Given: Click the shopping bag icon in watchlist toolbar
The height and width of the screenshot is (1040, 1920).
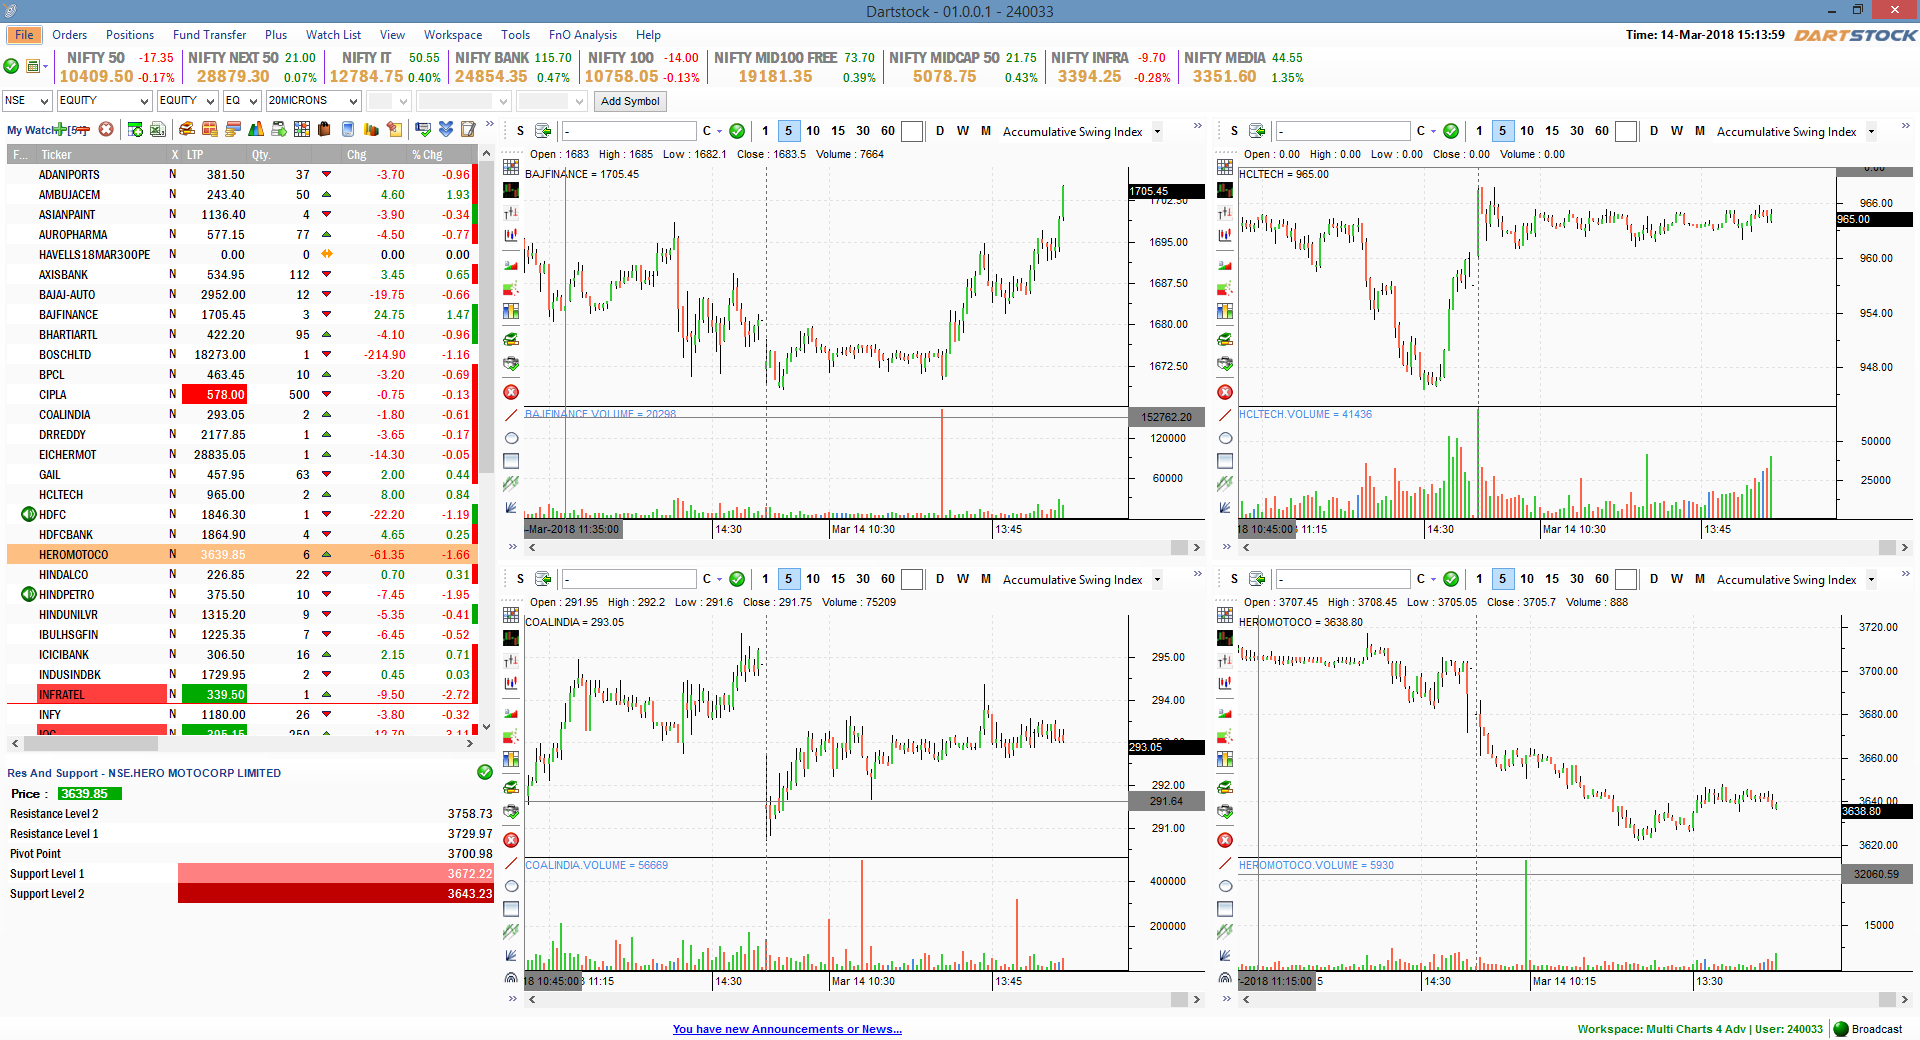Looking at the screenshot, I should tap(324, 129).
